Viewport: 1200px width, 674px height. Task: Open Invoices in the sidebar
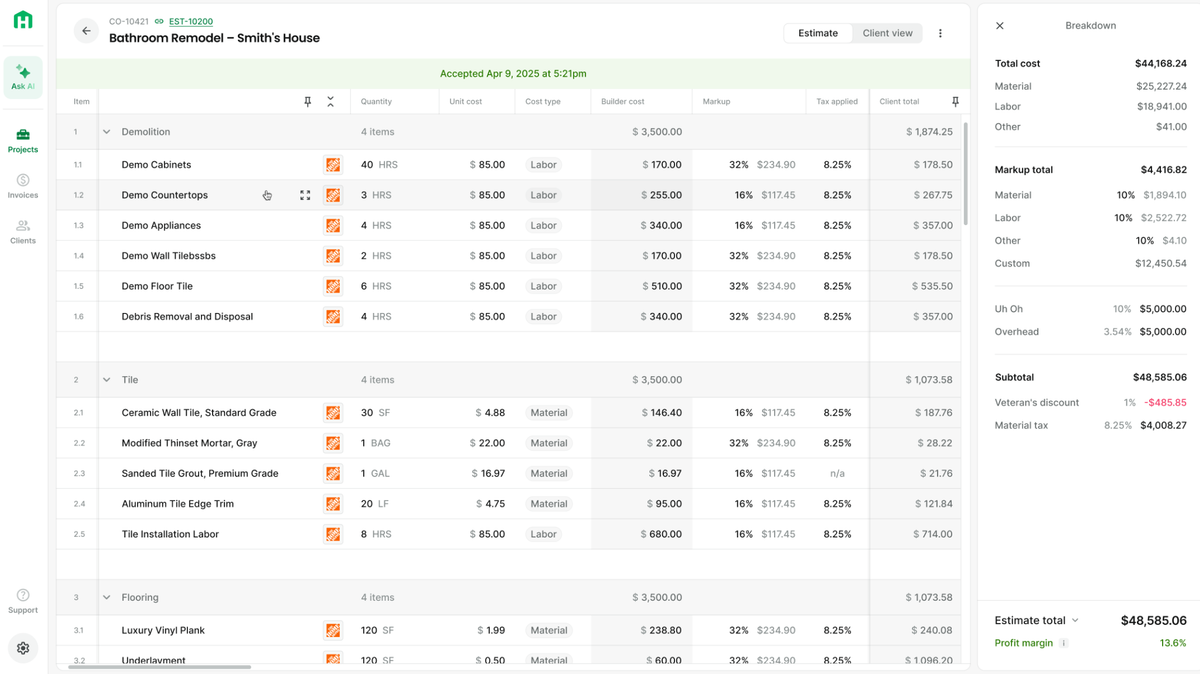[x=23, y=186]
